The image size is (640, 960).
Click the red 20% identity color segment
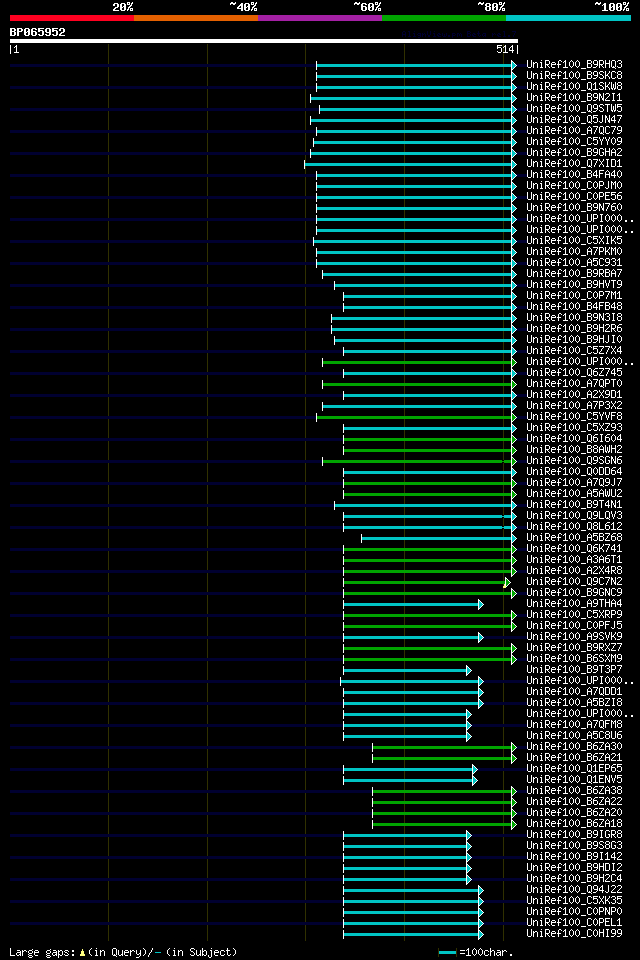pyautogui.click(x=72, y=18)
